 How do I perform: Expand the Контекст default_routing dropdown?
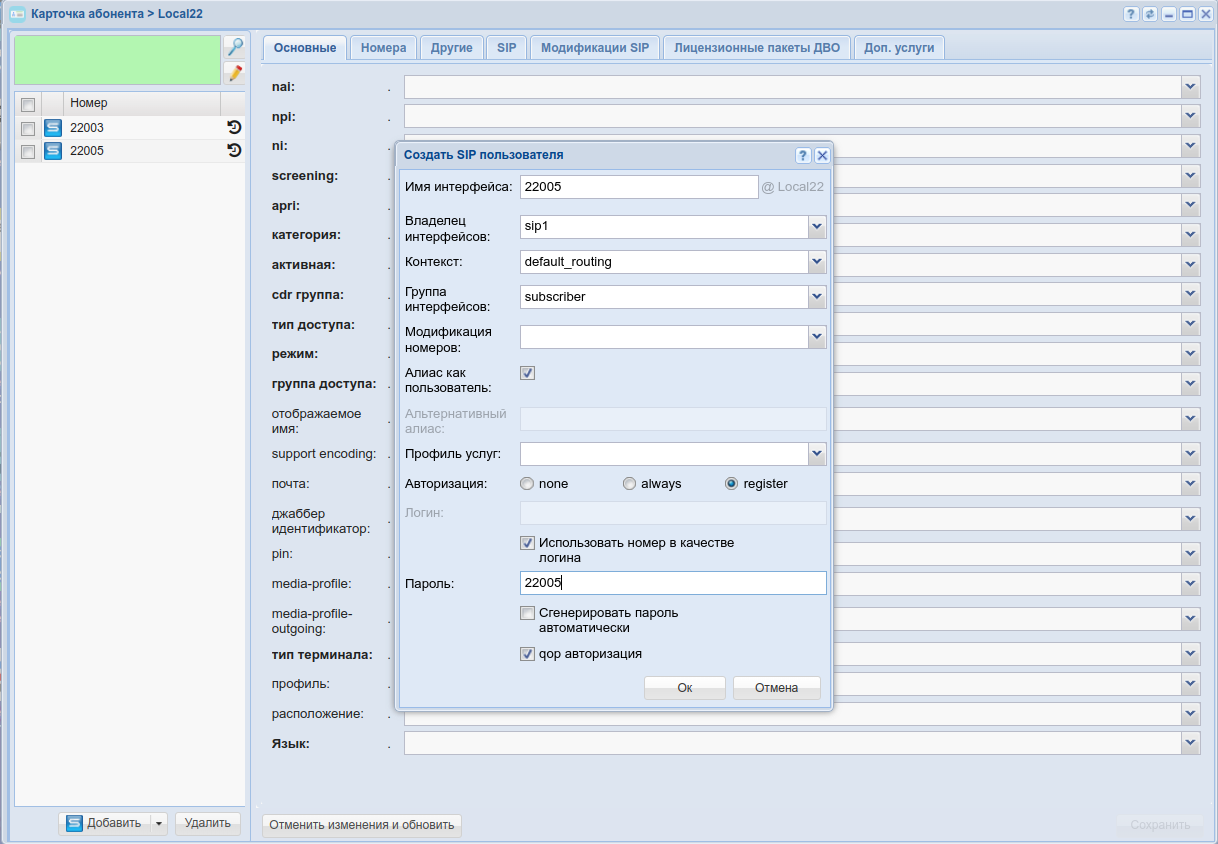coord(817,262)
